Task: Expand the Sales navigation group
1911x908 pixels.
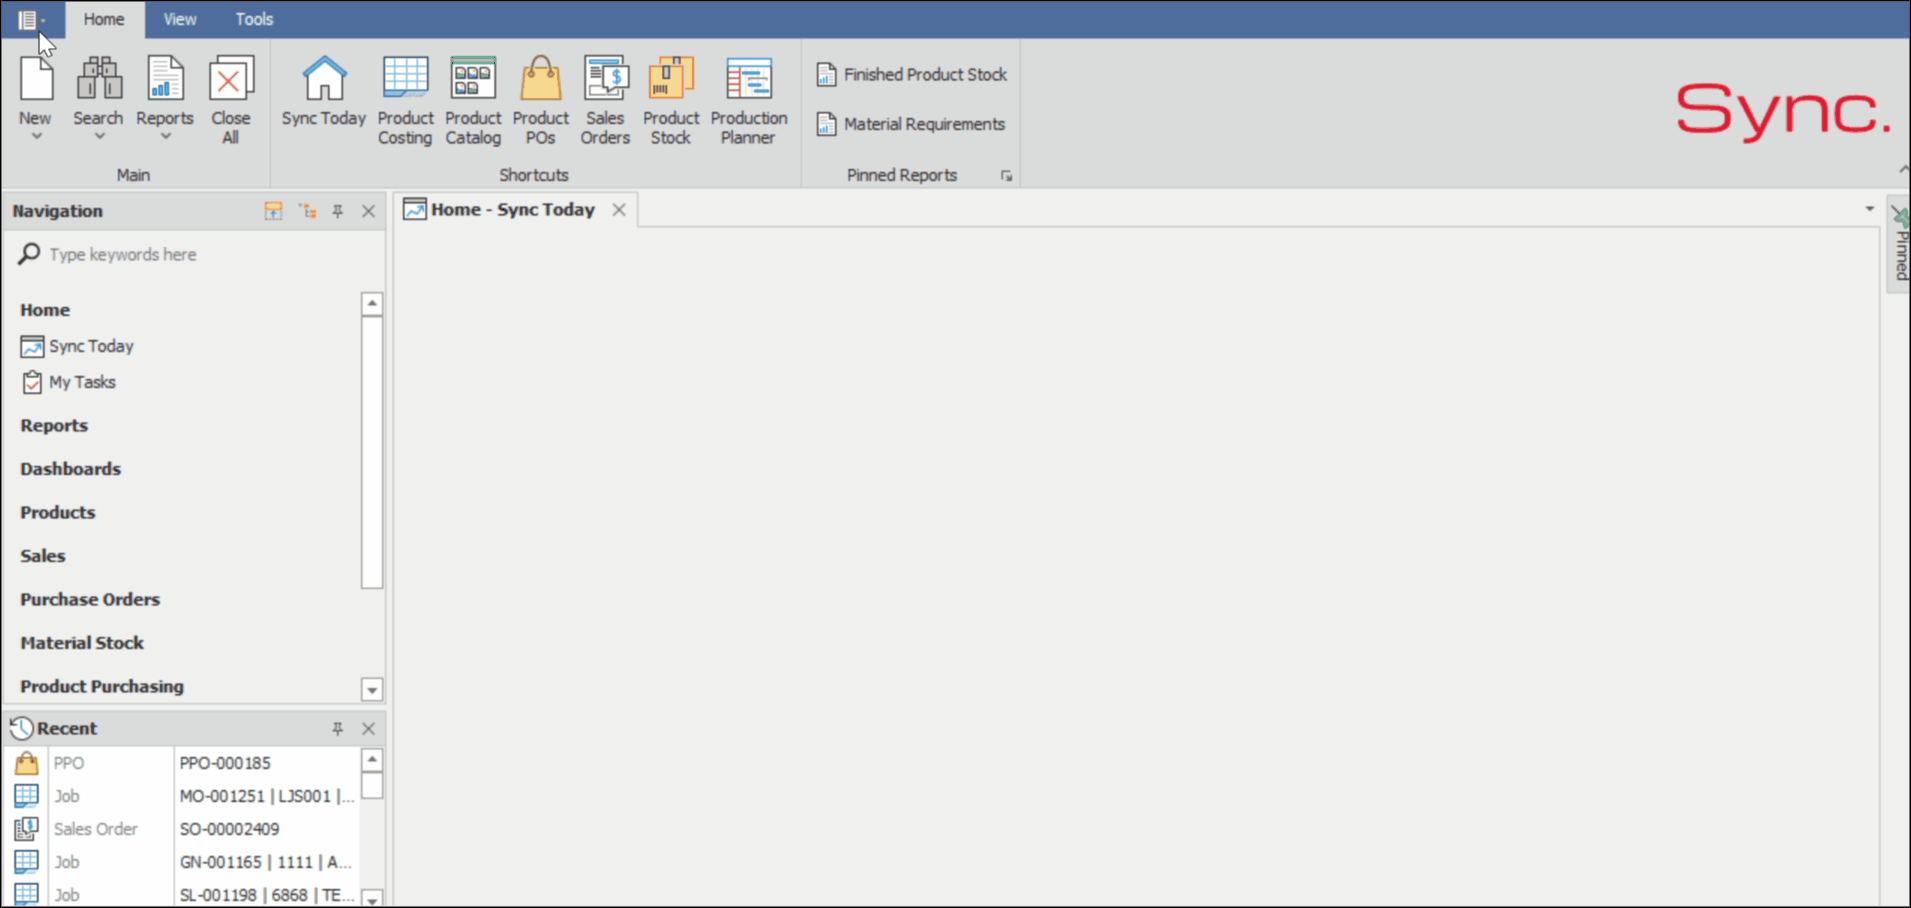Action: 43,556
